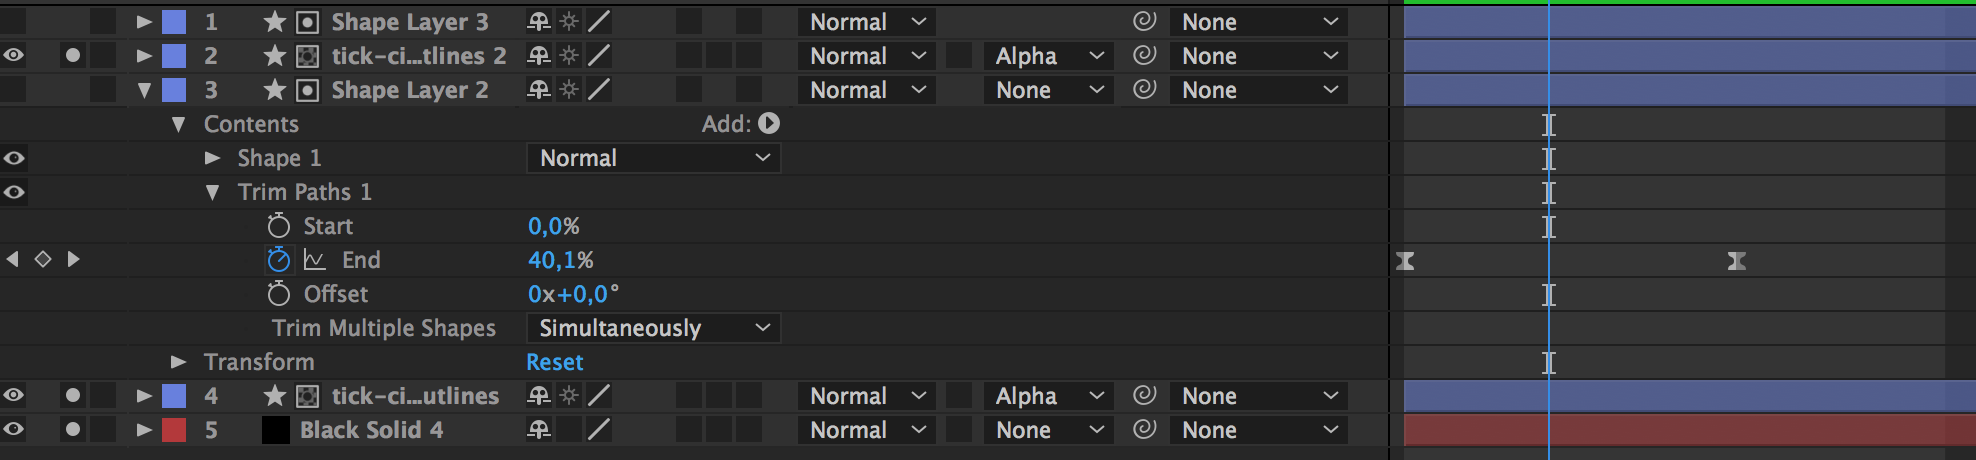Click the red label color of Black Solid 4
The width and height of the screenshot is (1976, 460).
pyautogui.click(x=174, y=430)
